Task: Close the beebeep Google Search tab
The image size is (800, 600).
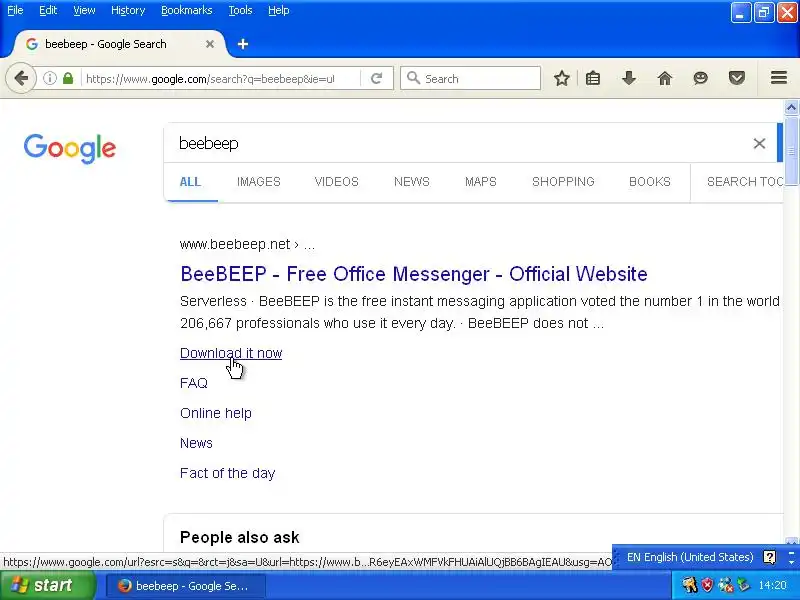Action: pyautogui.click(x=210, y=44)
